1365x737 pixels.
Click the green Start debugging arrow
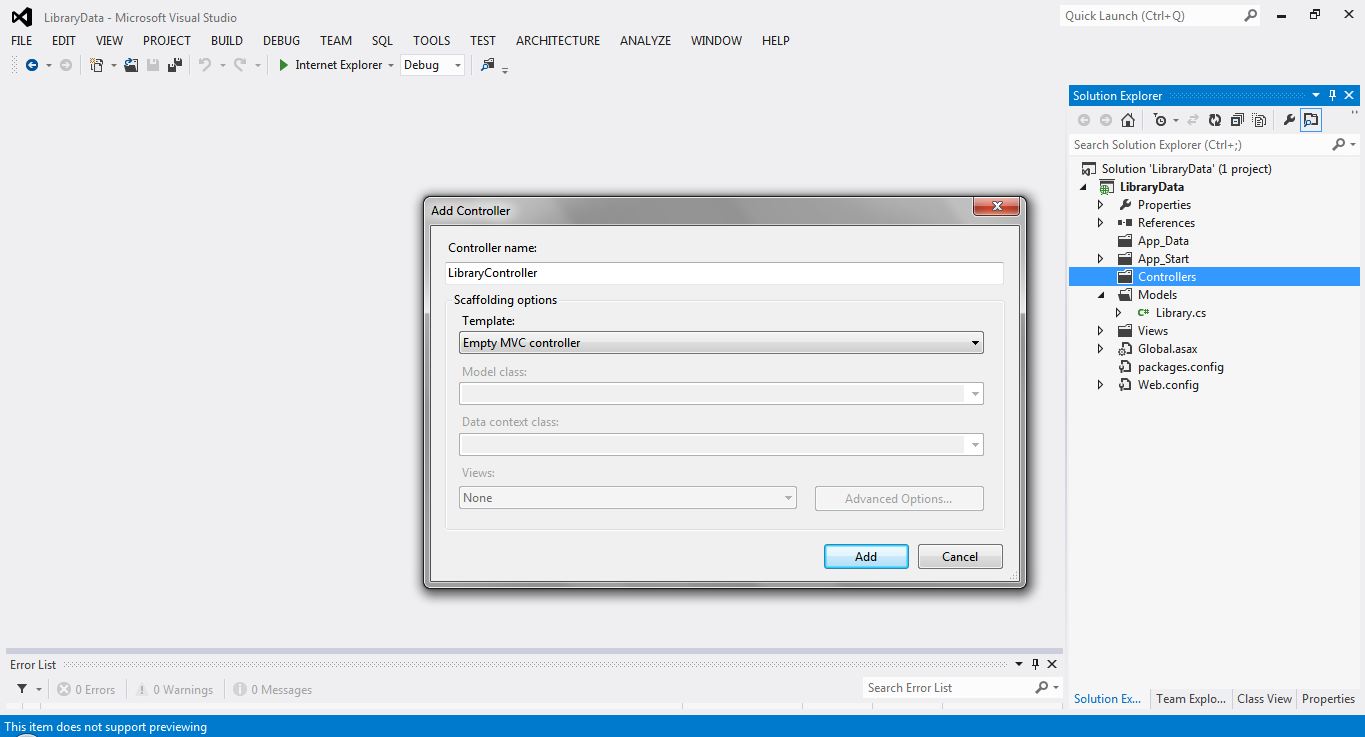tap(284, 65)
